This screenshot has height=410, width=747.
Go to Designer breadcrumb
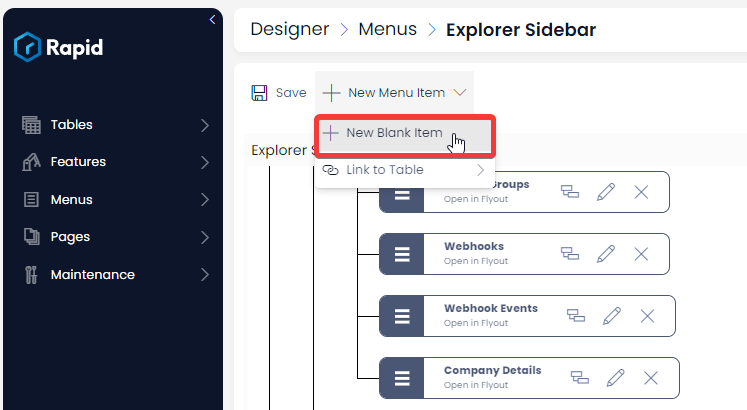click(x=290, y=29)
